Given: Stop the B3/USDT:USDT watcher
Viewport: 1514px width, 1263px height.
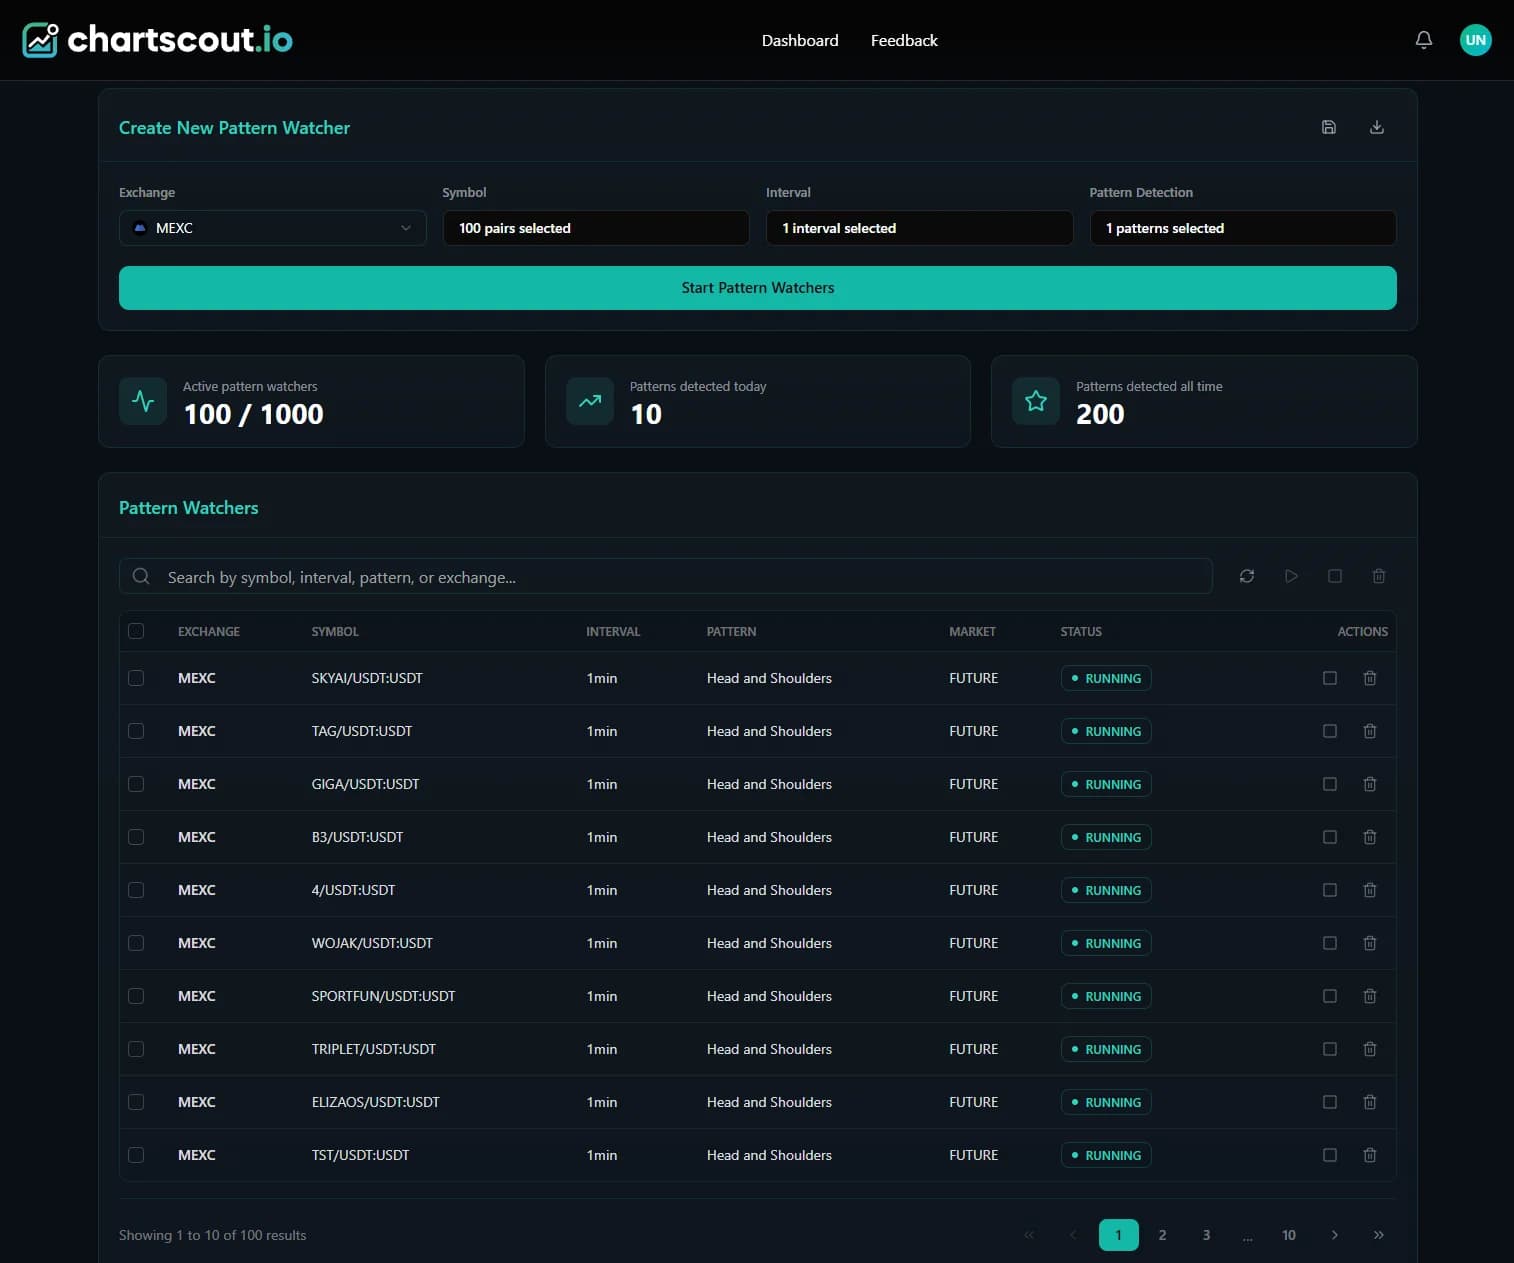Looking at the screenshot, I should point(1330,837).
